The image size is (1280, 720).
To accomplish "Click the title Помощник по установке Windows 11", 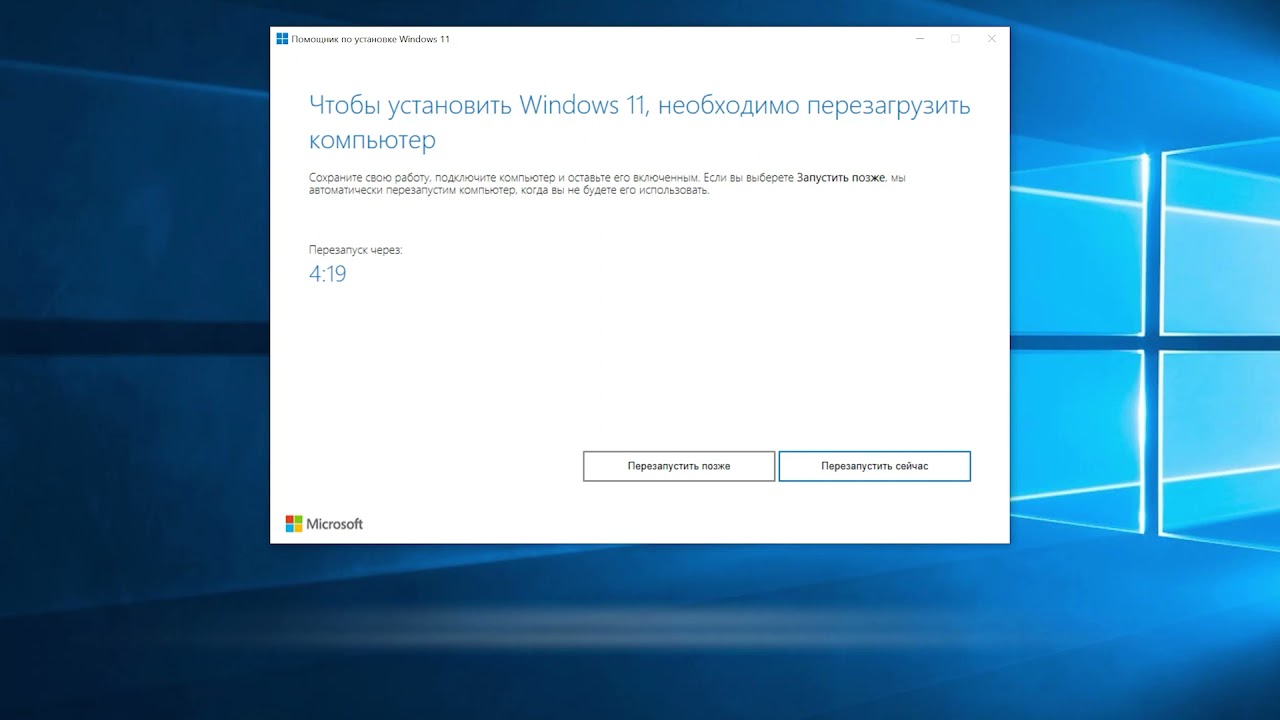I will pos(370,39).
